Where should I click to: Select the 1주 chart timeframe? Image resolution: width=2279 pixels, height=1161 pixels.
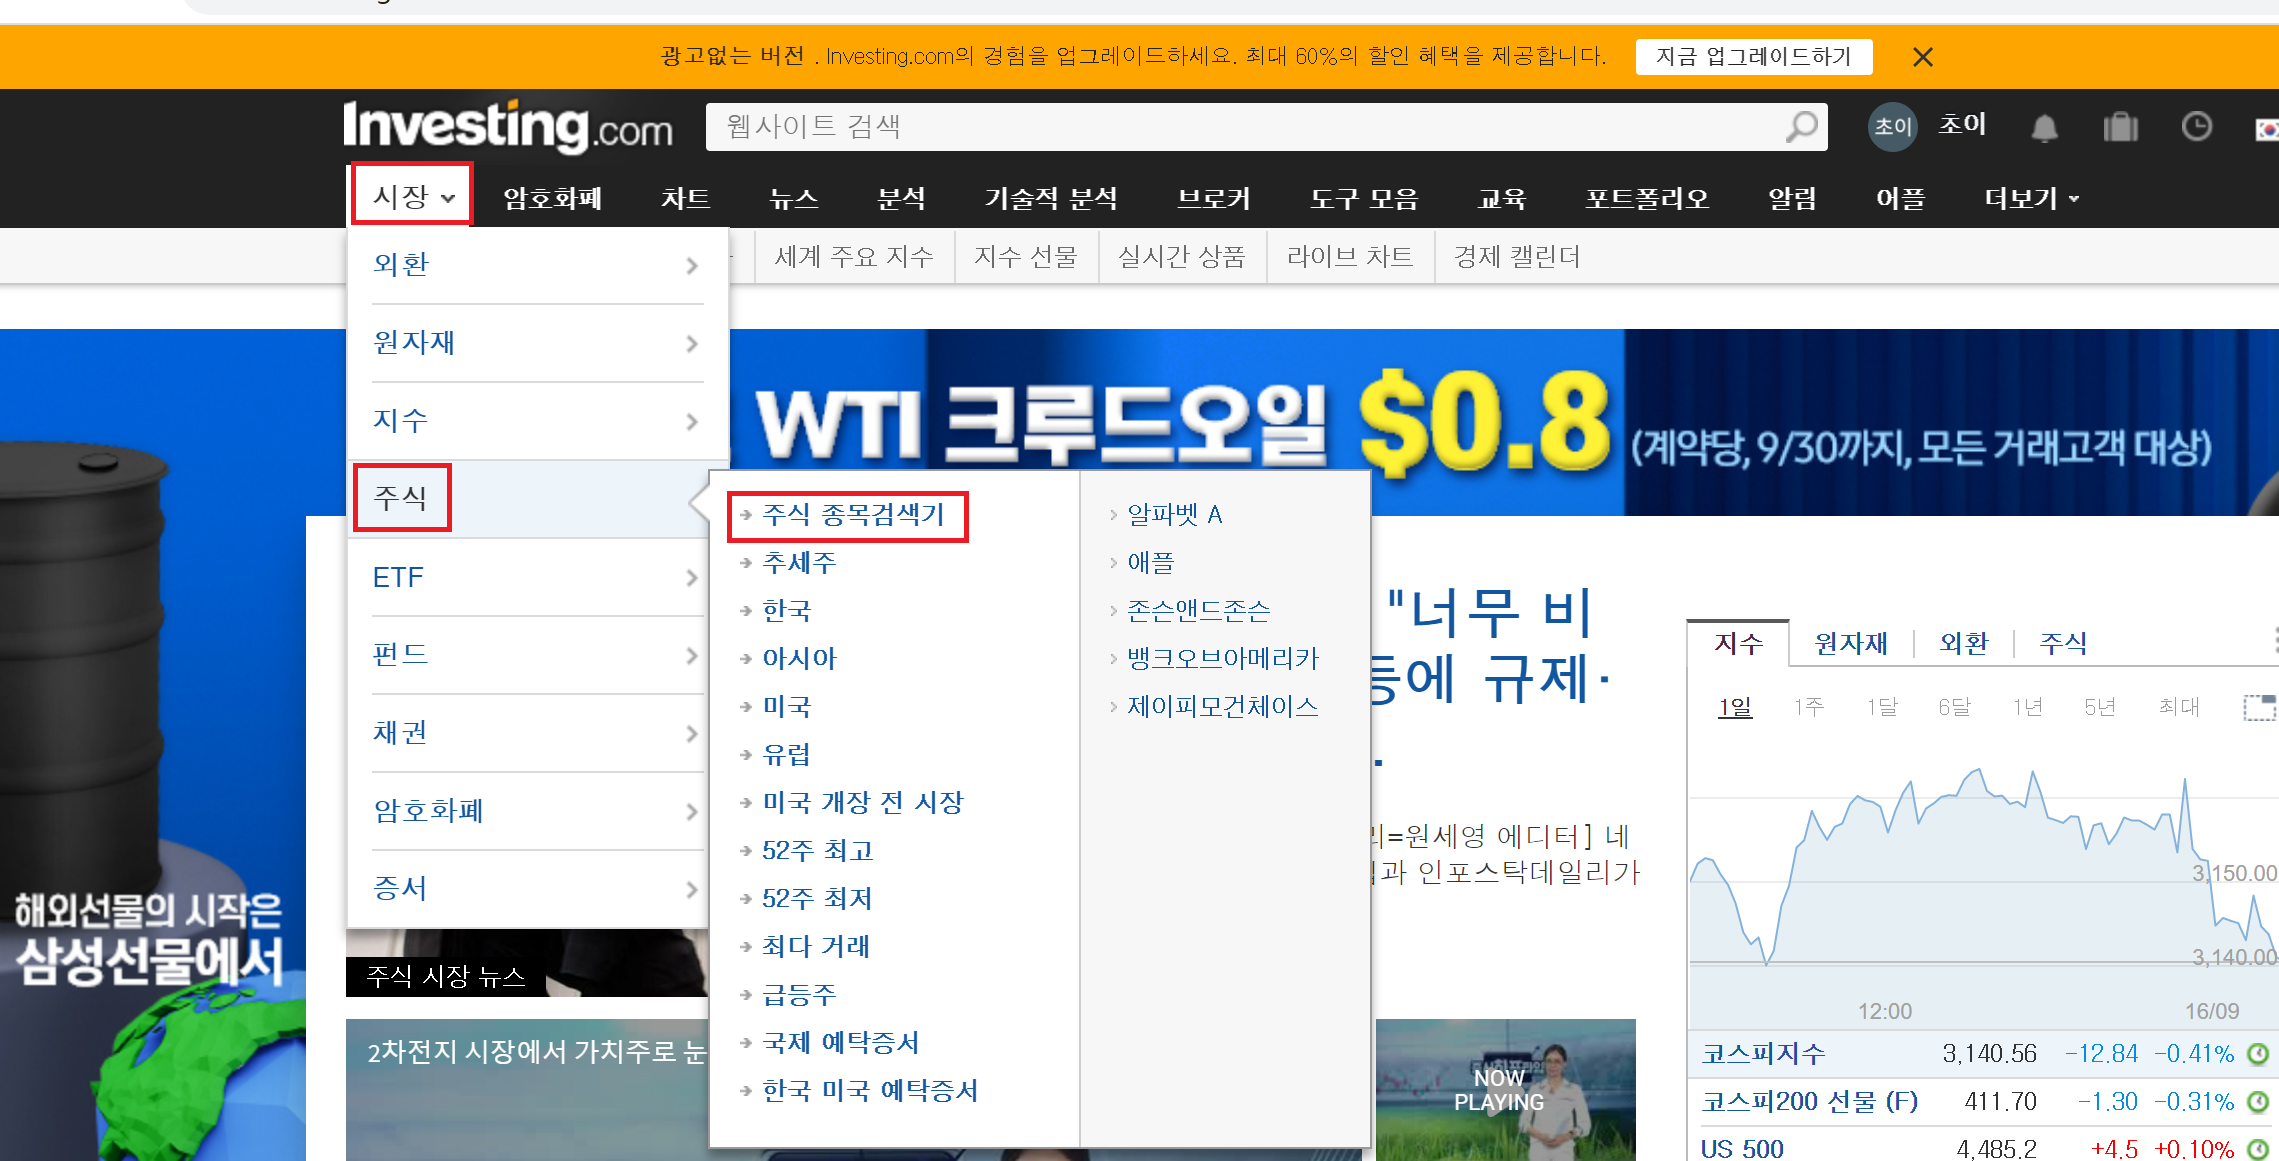click(x=1808, y=707)
